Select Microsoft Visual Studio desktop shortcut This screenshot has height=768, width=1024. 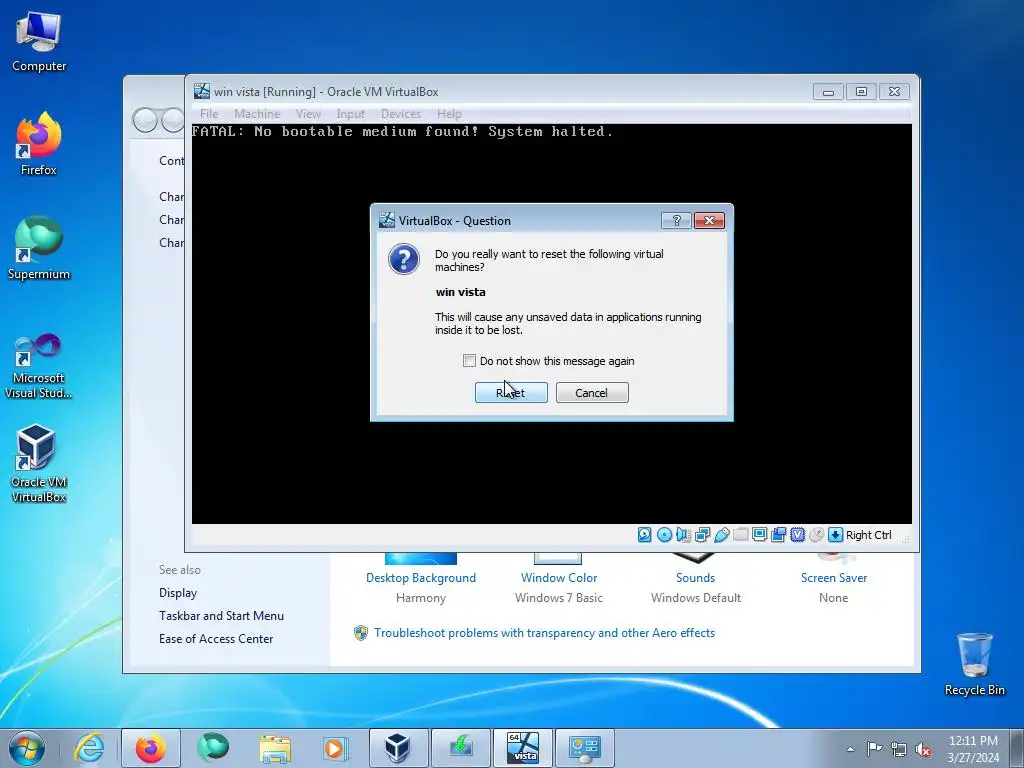(x=39, y=366)
